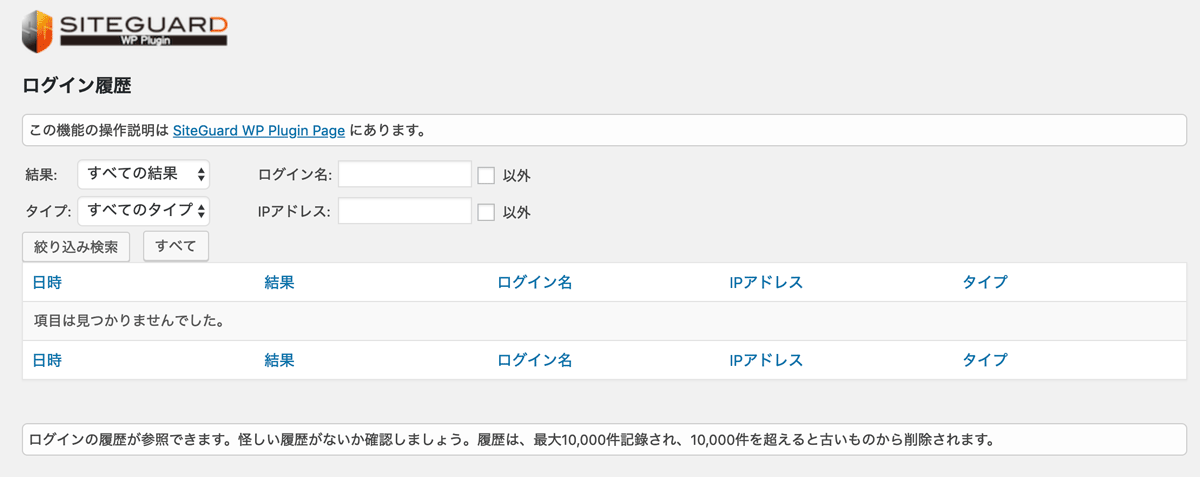The height and width of the screenshot is (477, 1200).
Task: Click the すべて button
Action: pos(176,245)
